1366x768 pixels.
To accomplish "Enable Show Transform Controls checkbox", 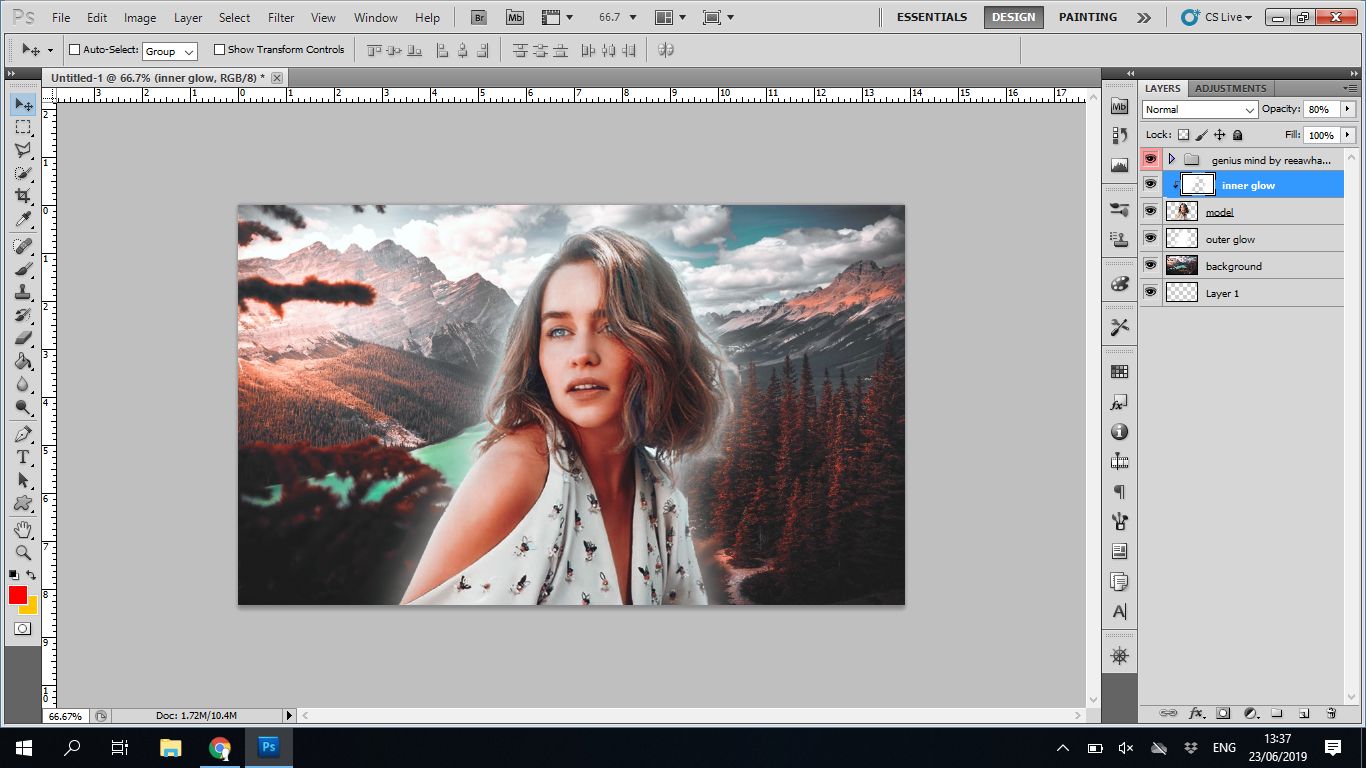I will tap(219, 50).
